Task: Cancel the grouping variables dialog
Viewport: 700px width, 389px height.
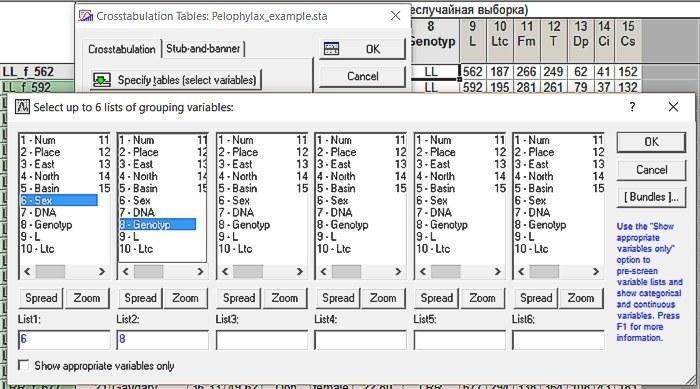Action: click(x=651, y=170)
